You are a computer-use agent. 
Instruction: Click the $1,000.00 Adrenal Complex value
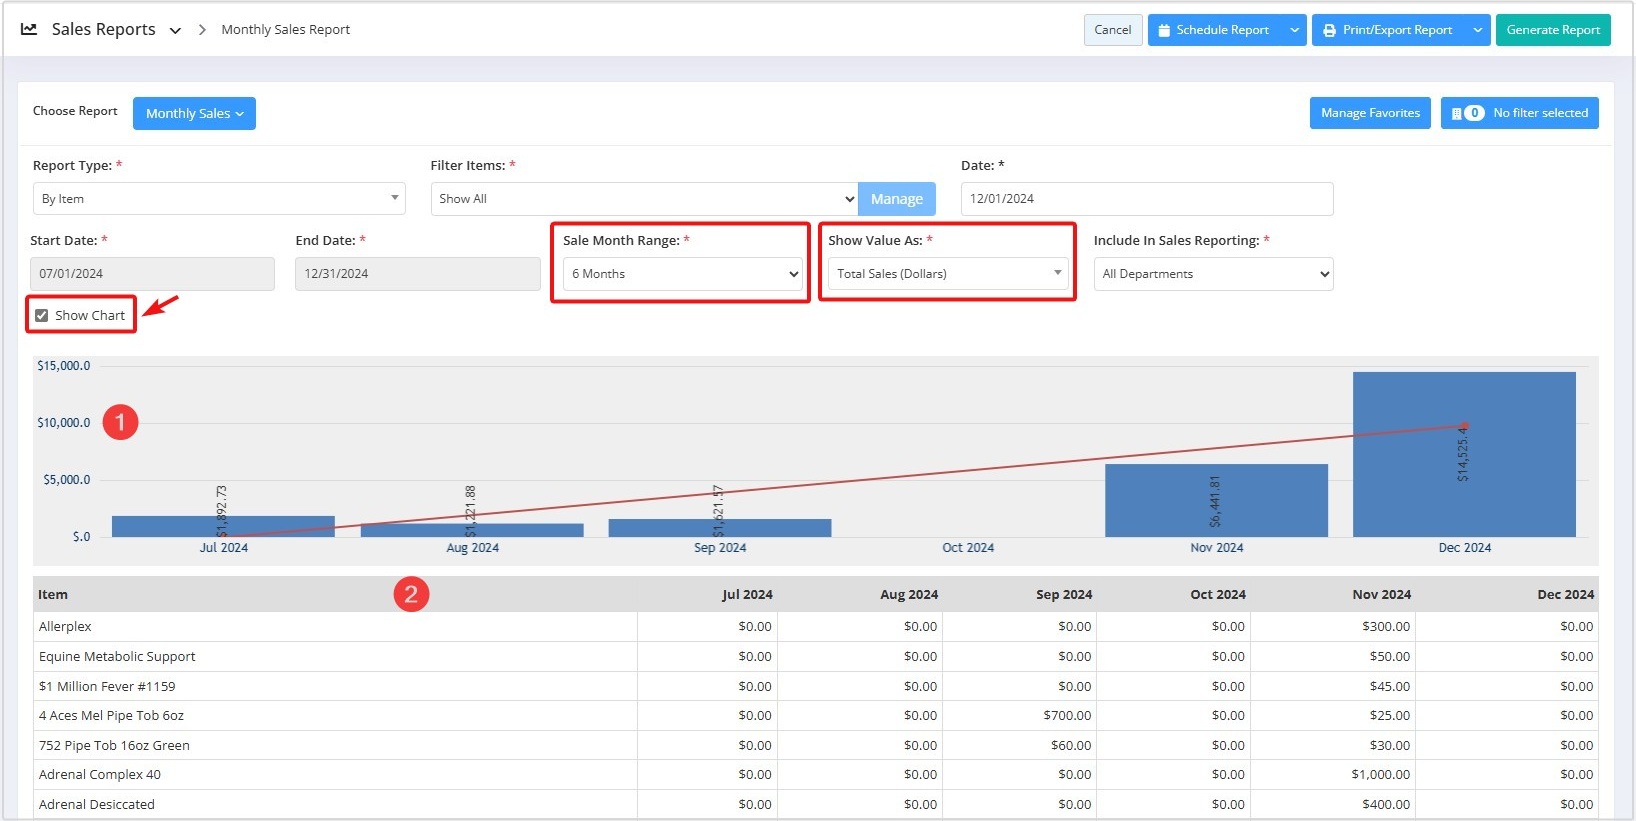pyautogui.click(x=1381, y=775)
